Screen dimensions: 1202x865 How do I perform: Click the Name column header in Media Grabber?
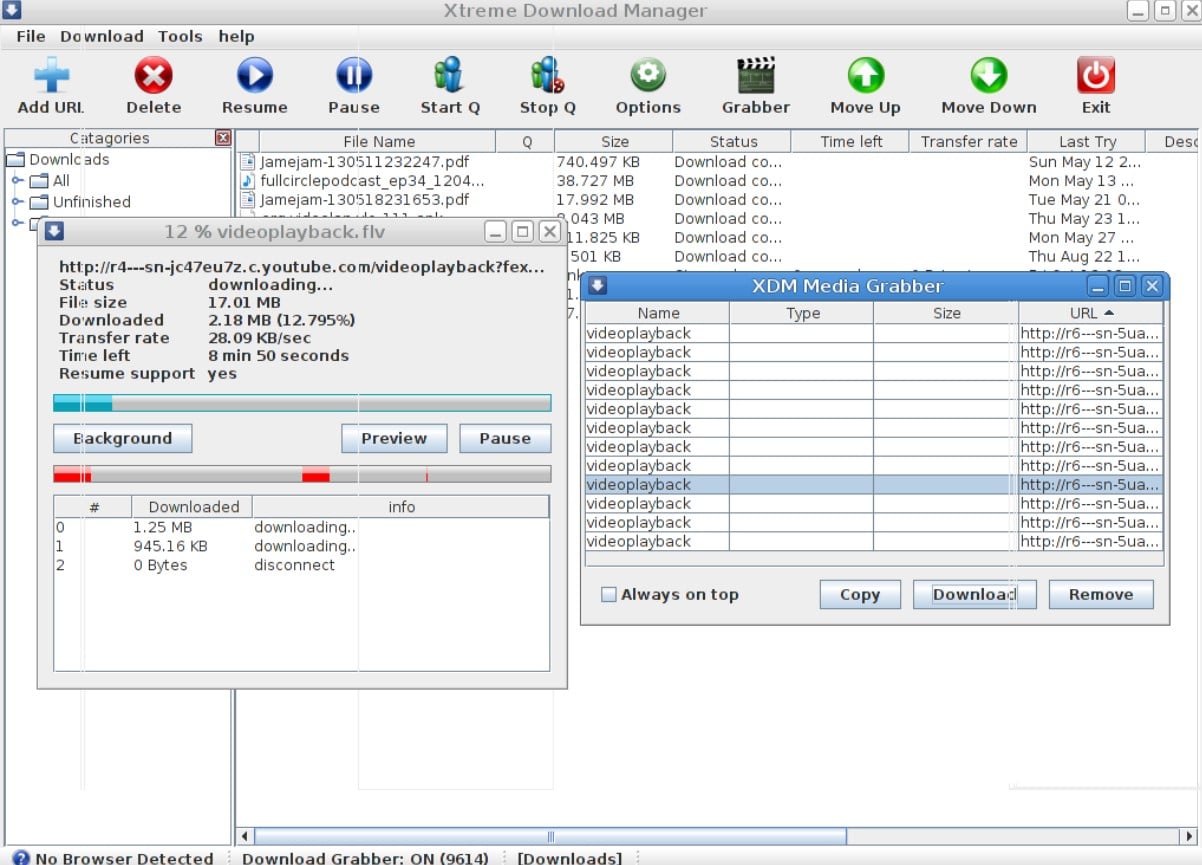pos(658,312)
